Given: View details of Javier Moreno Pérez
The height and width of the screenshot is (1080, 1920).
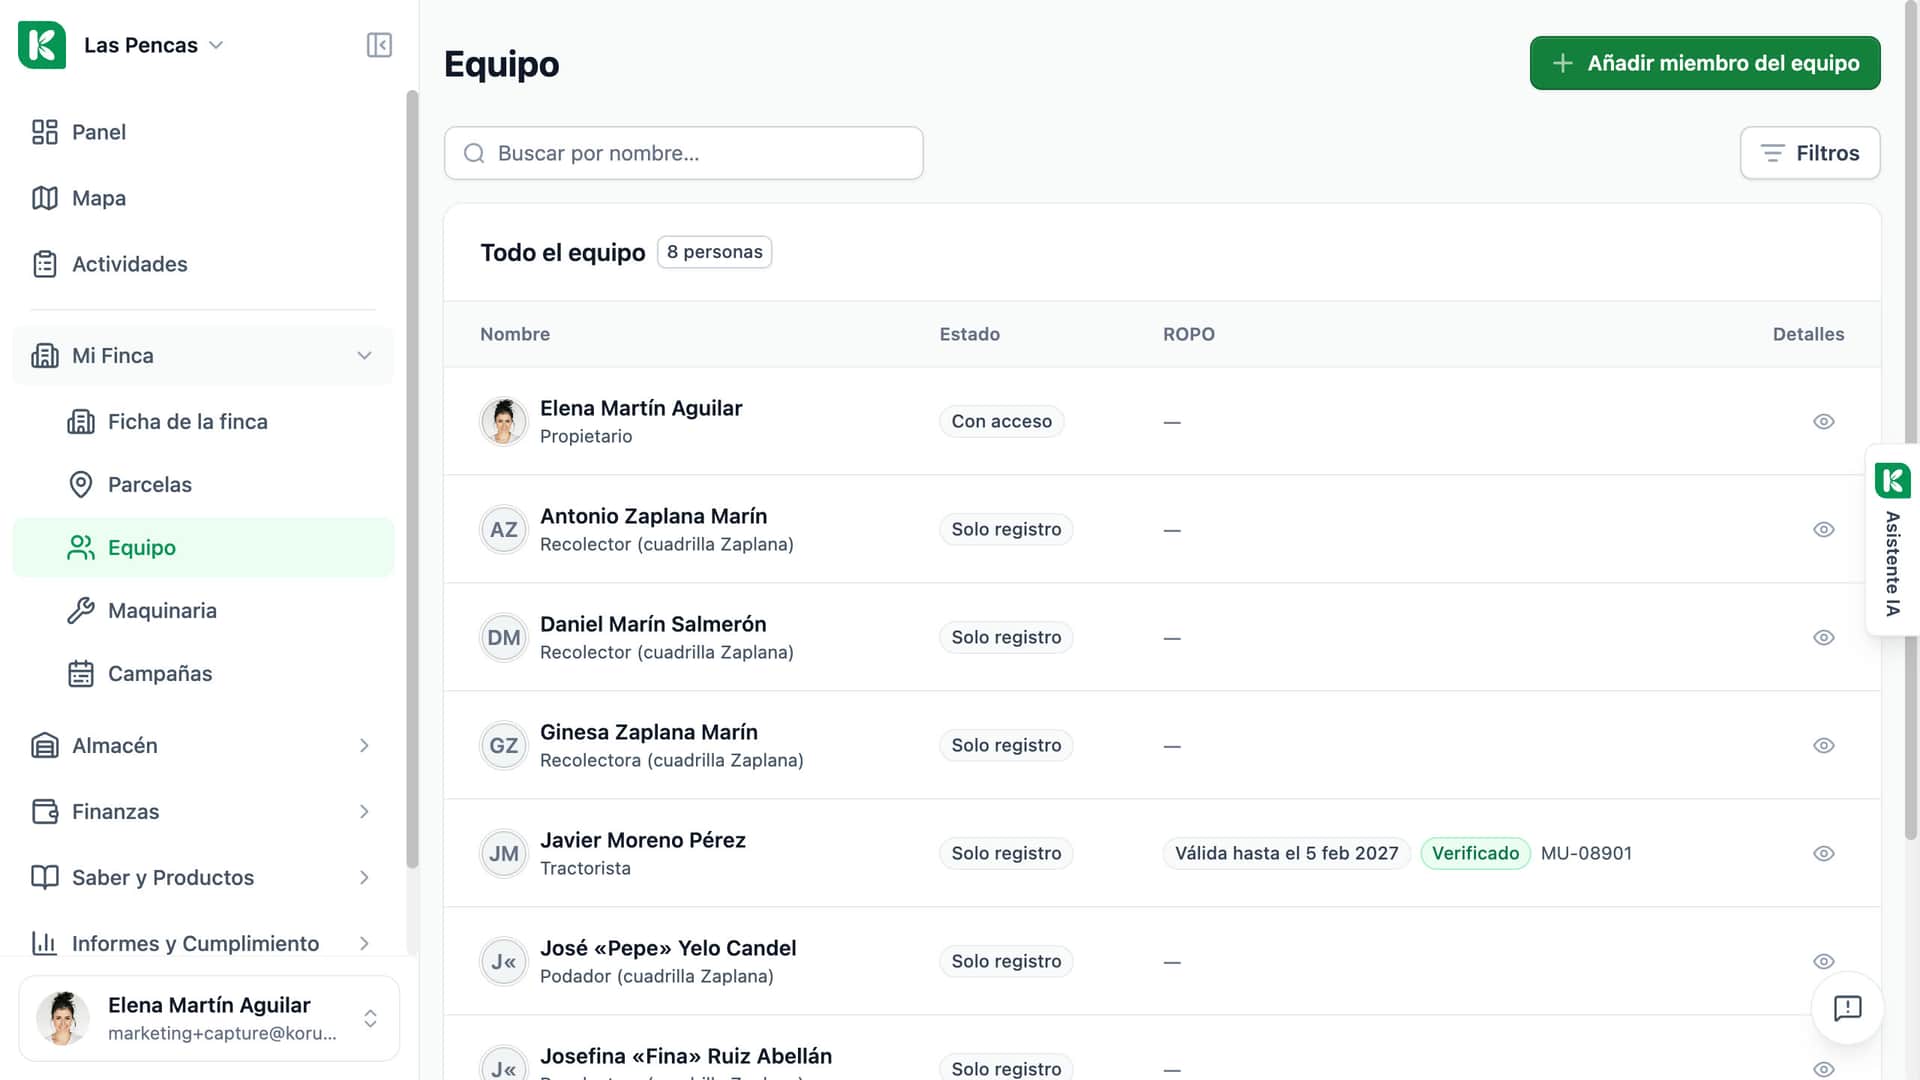Looking at the screenshot, I should click(1824, 853).
